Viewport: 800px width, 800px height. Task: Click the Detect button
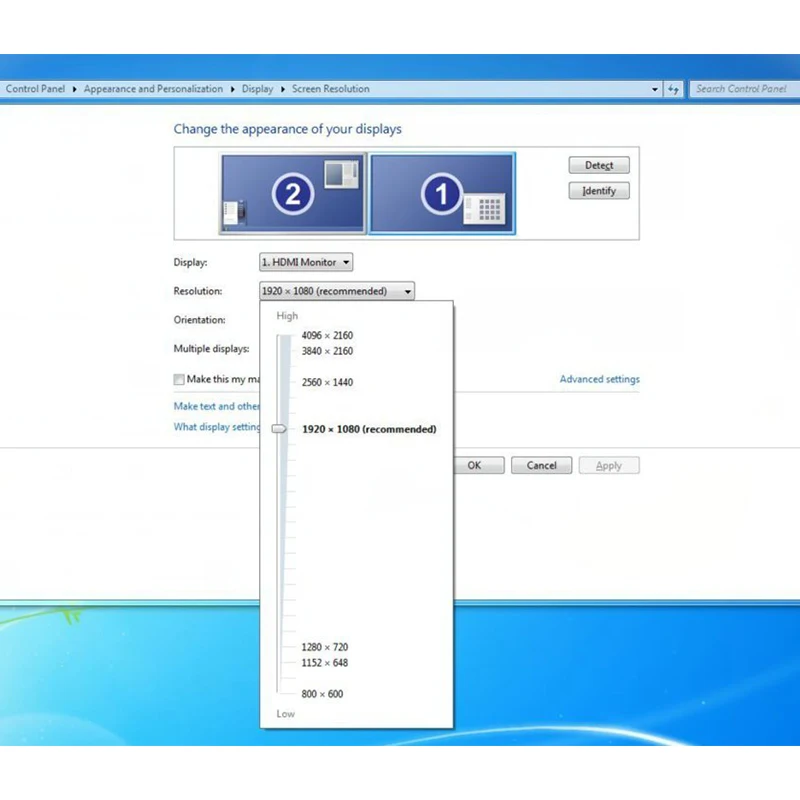coord(599,165)
